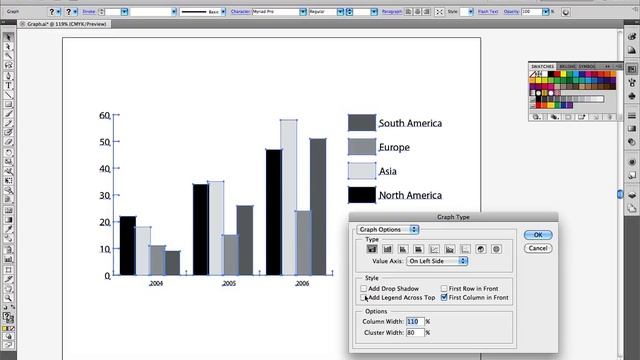This screenshot has height=360, width=640.
Task: Open Regular font style dropdown
Action: 340,12
